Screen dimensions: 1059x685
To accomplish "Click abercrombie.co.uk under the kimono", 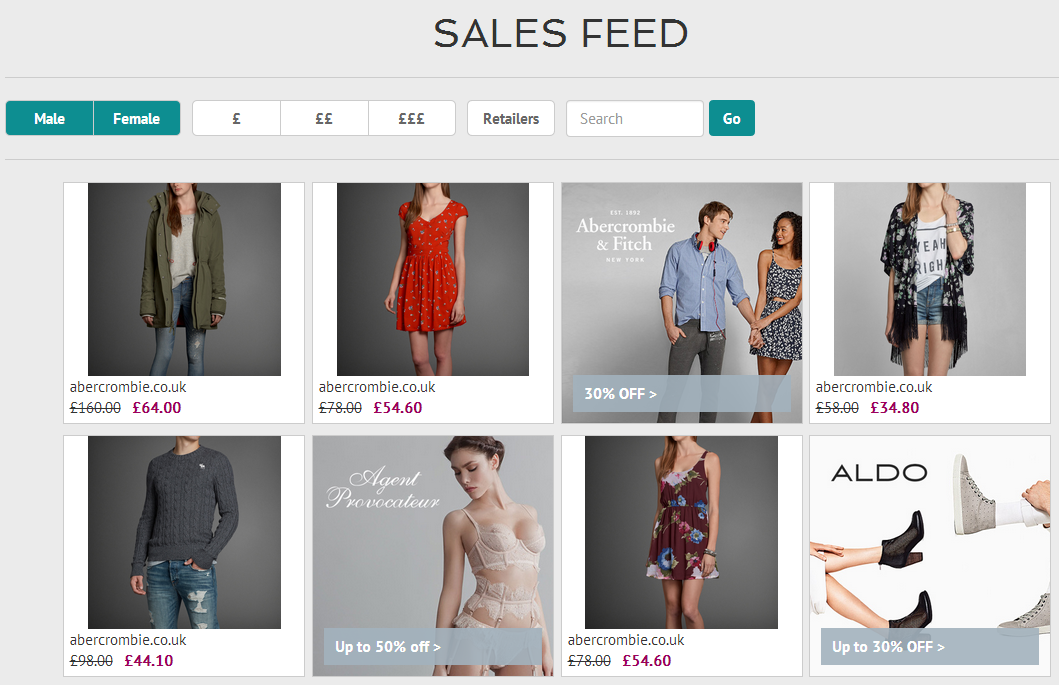I will point(874,387).
